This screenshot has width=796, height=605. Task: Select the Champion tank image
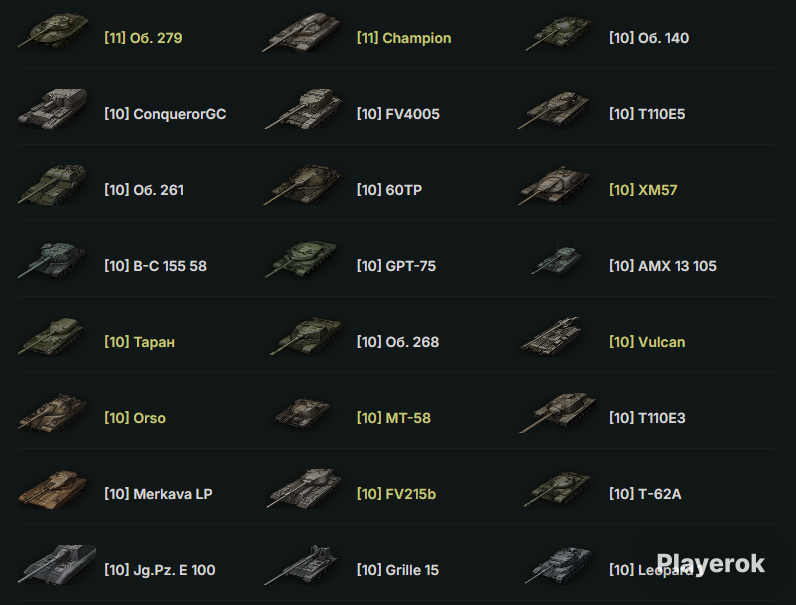coord(303,32)
